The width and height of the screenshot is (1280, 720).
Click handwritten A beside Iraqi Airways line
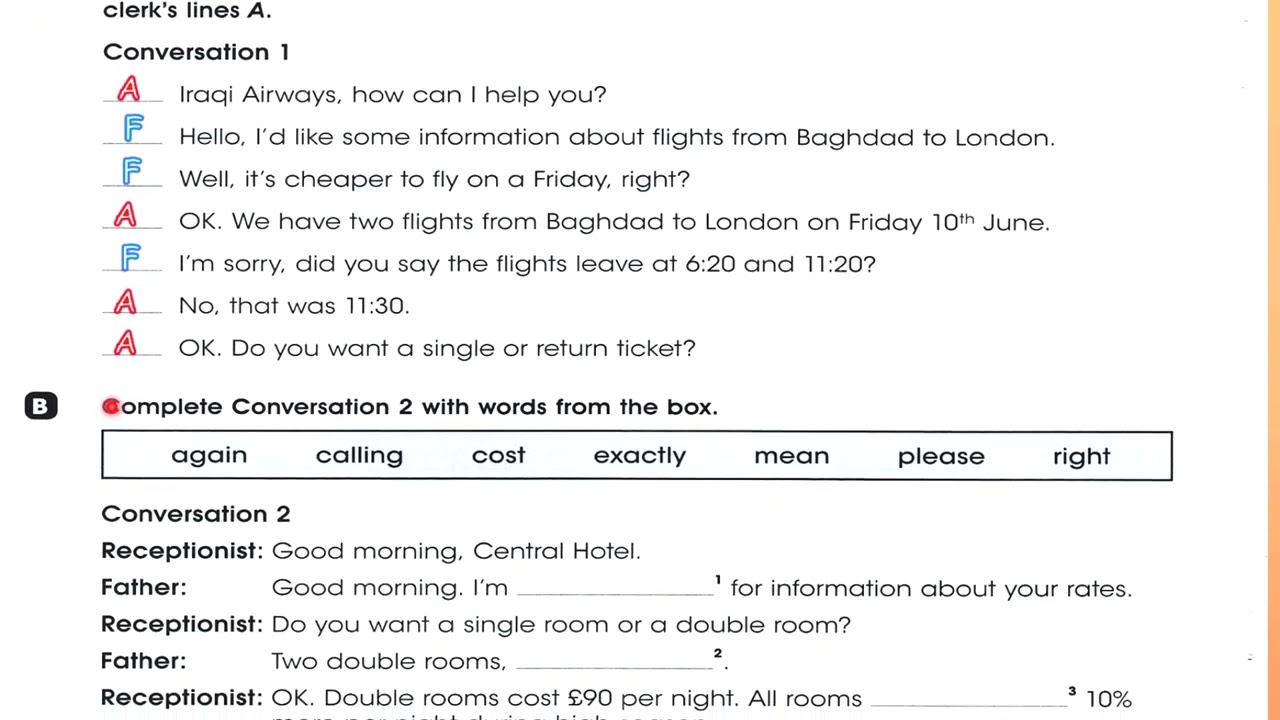pos(129,91)
